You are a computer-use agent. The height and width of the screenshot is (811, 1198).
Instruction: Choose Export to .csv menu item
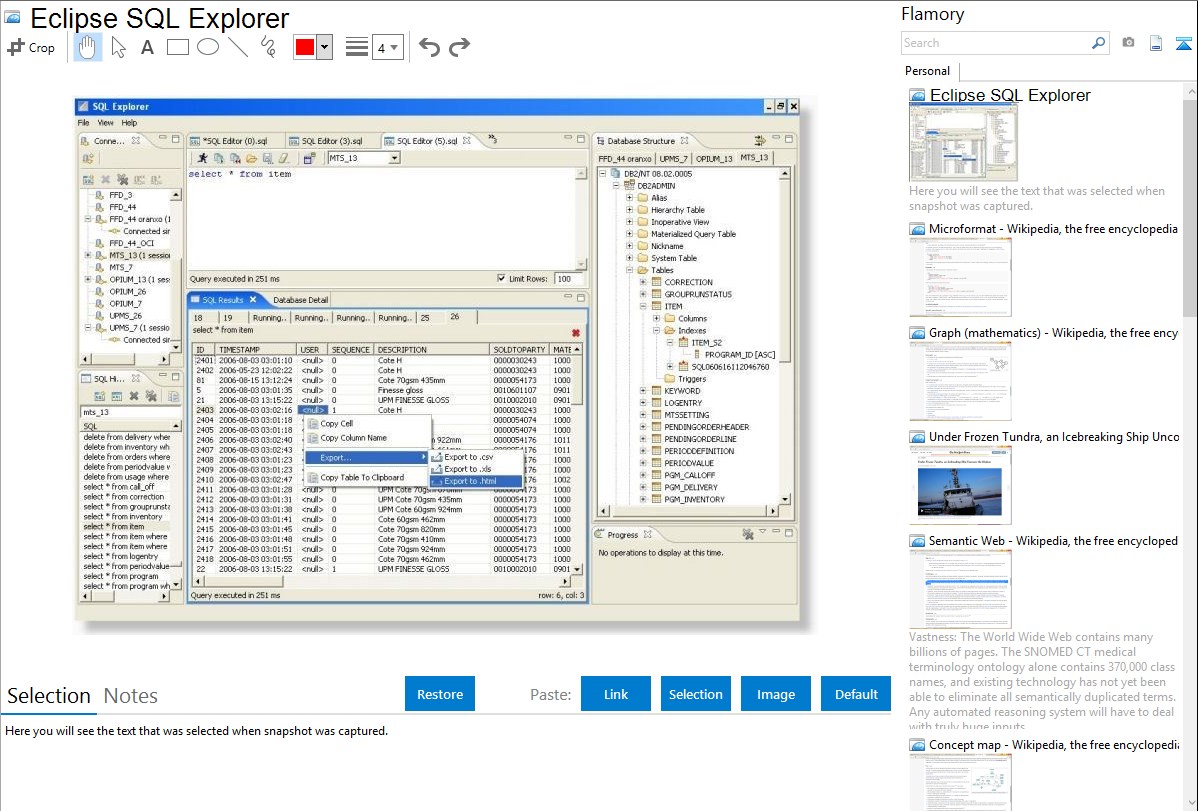pos(475,456)
